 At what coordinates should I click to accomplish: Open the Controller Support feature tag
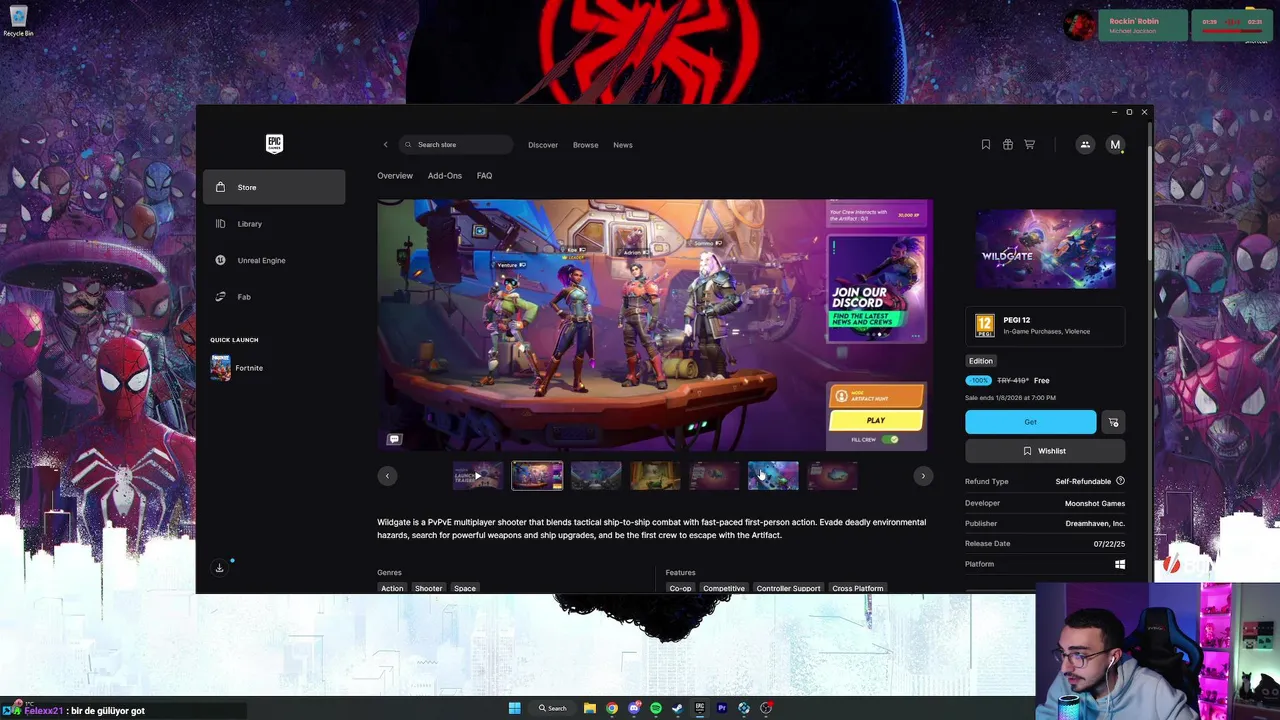coord(788,588)
